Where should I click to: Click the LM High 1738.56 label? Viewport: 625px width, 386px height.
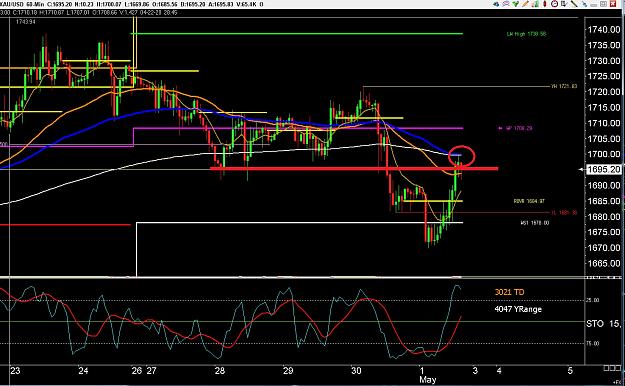[526, 34]
